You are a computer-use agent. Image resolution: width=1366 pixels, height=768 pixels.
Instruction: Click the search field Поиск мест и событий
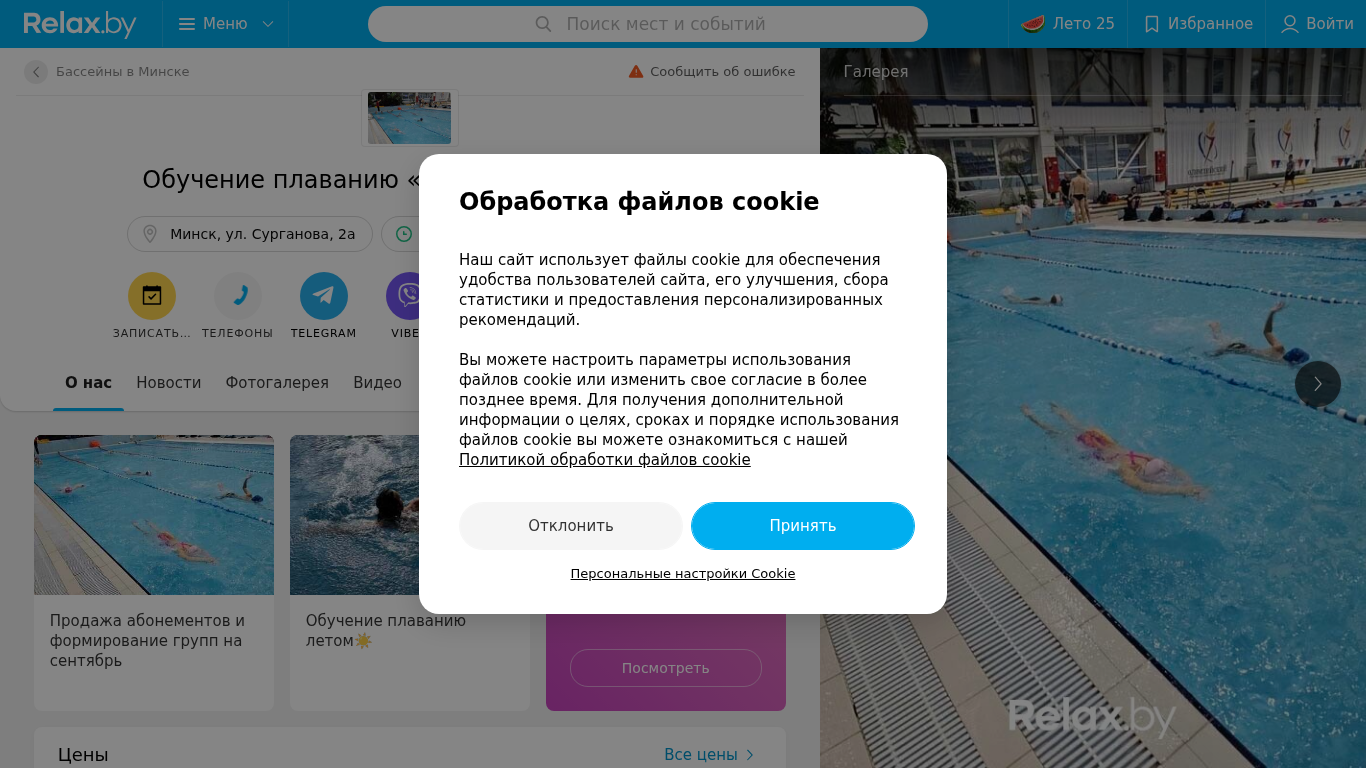coord(648,24)
